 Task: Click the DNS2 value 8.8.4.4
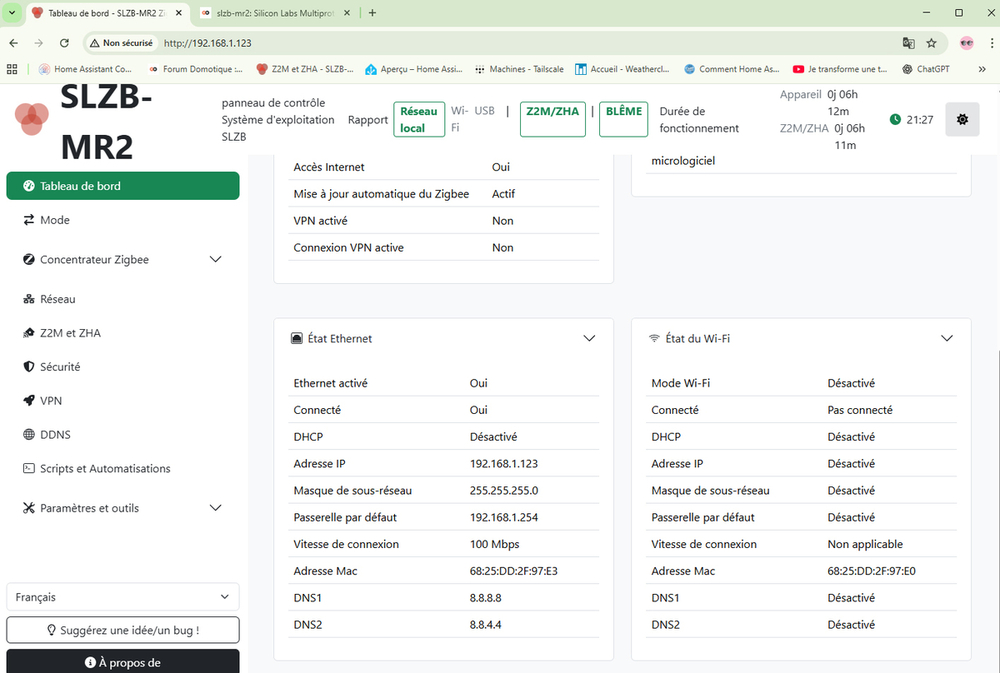tap(486, 625)
